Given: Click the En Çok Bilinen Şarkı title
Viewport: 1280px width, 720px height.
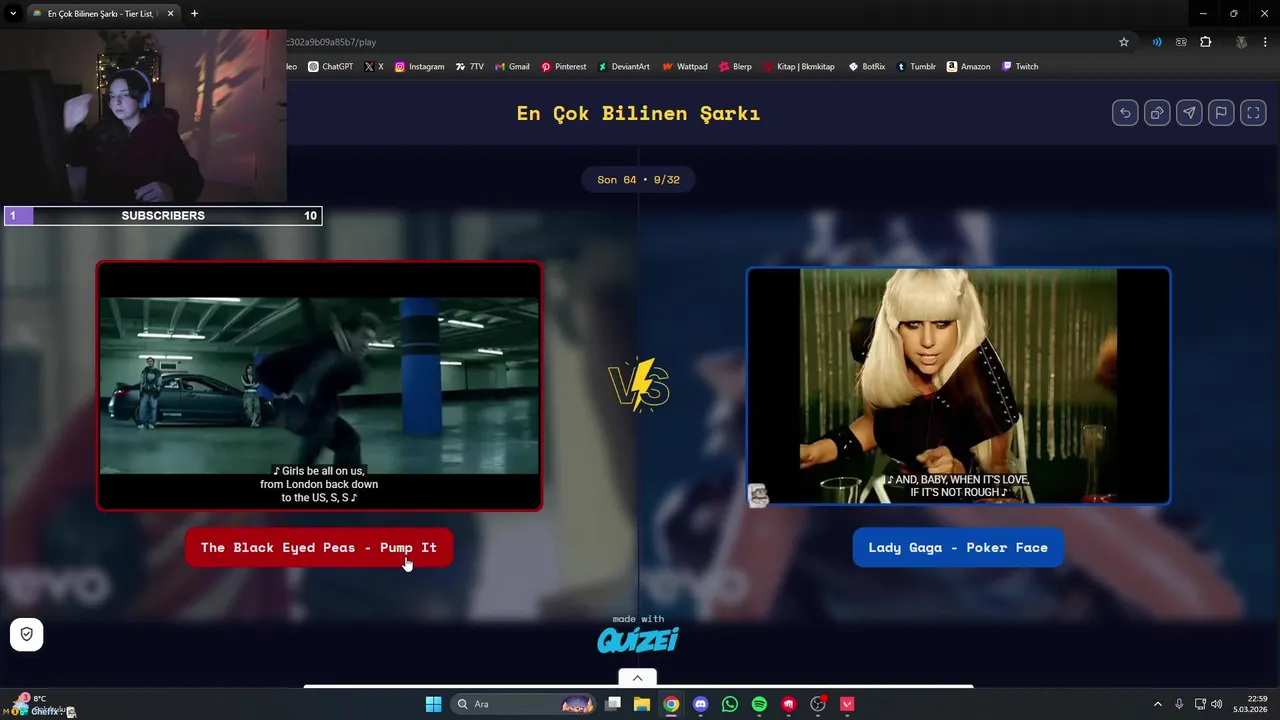Looking at the screenshot, I should click(638, 113).
